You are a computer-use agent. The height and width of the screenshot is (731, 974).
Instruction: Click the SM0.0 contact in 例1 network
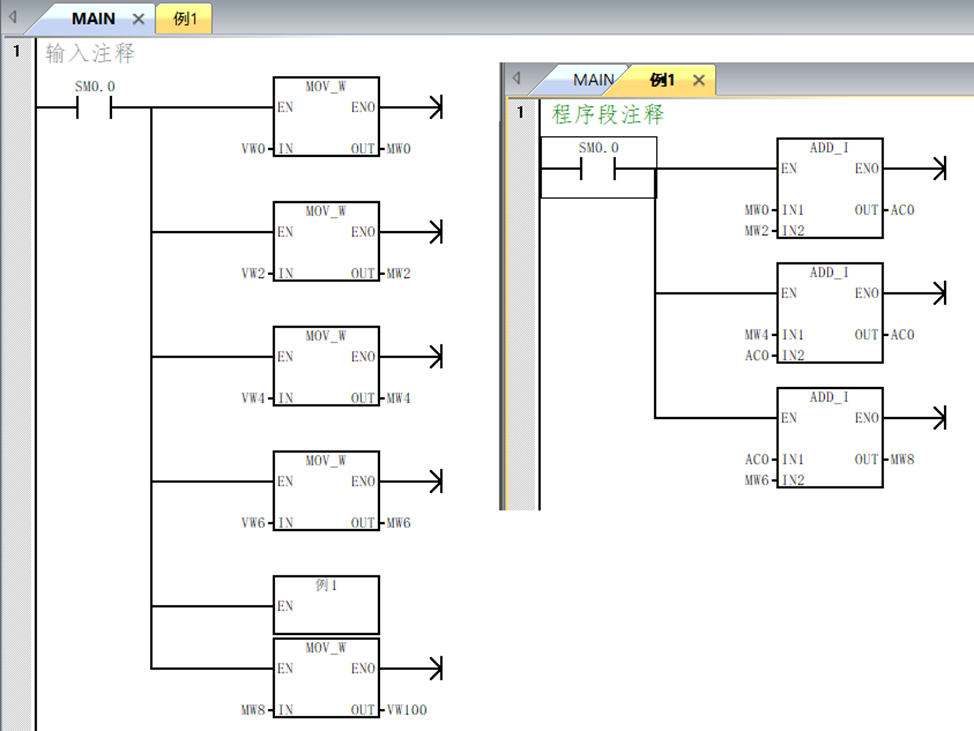(598, 168)
